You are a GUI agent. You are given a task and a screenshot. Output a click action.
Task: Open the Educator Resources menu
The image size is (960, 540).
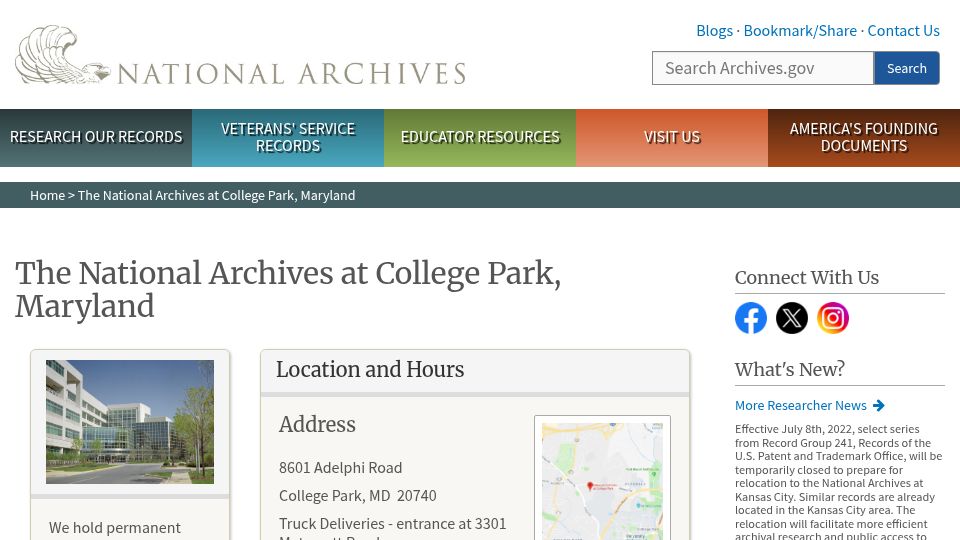coord(480,138)
